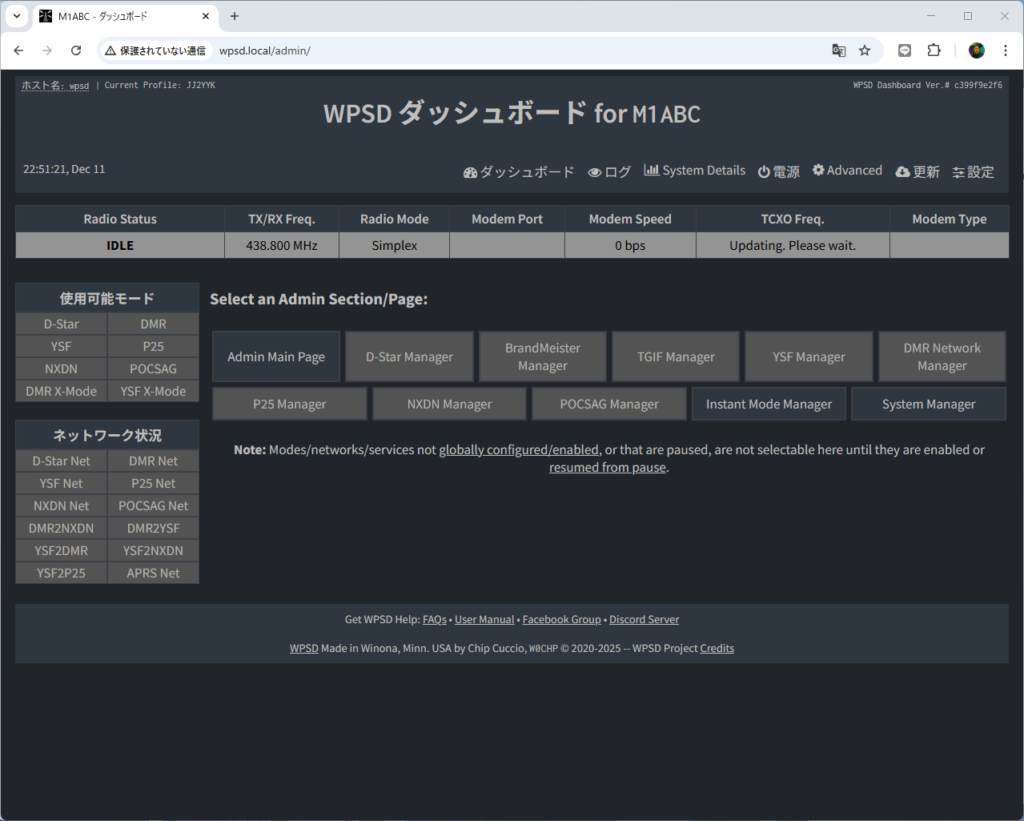1024x821 pixels.
Task: Expand the tab search dropdown arrow
Action: click(16, 16)
